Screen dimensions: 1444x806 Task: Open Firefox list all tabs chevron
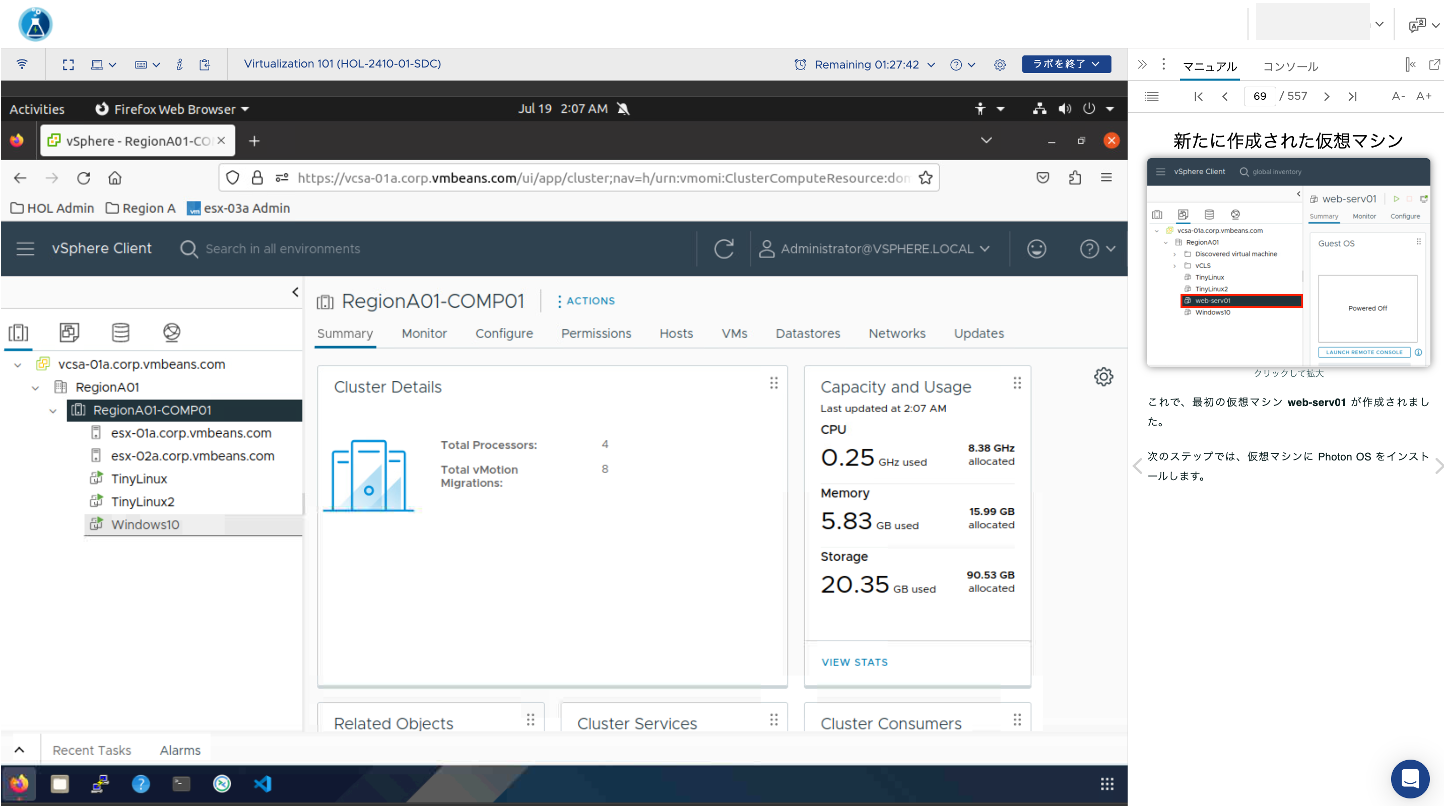(x=986, y=141)
